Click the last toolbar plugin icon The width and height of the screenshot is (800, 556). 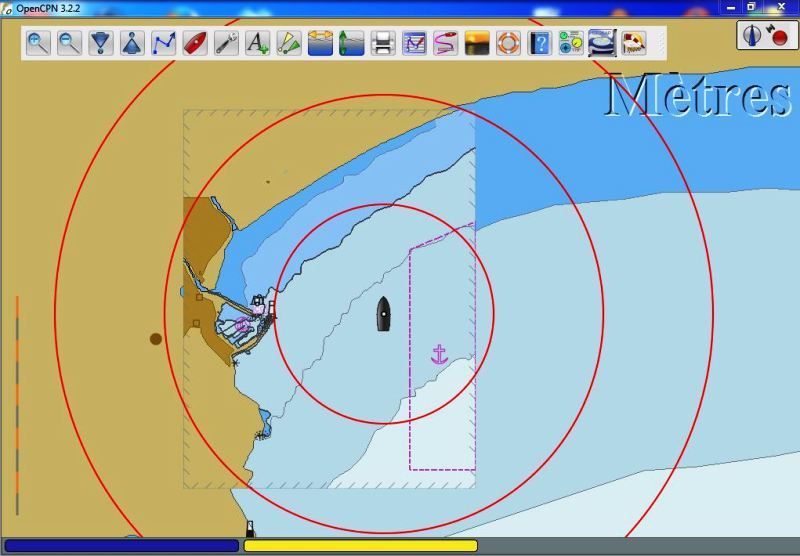pyautogui.click(x=634, y=43)
